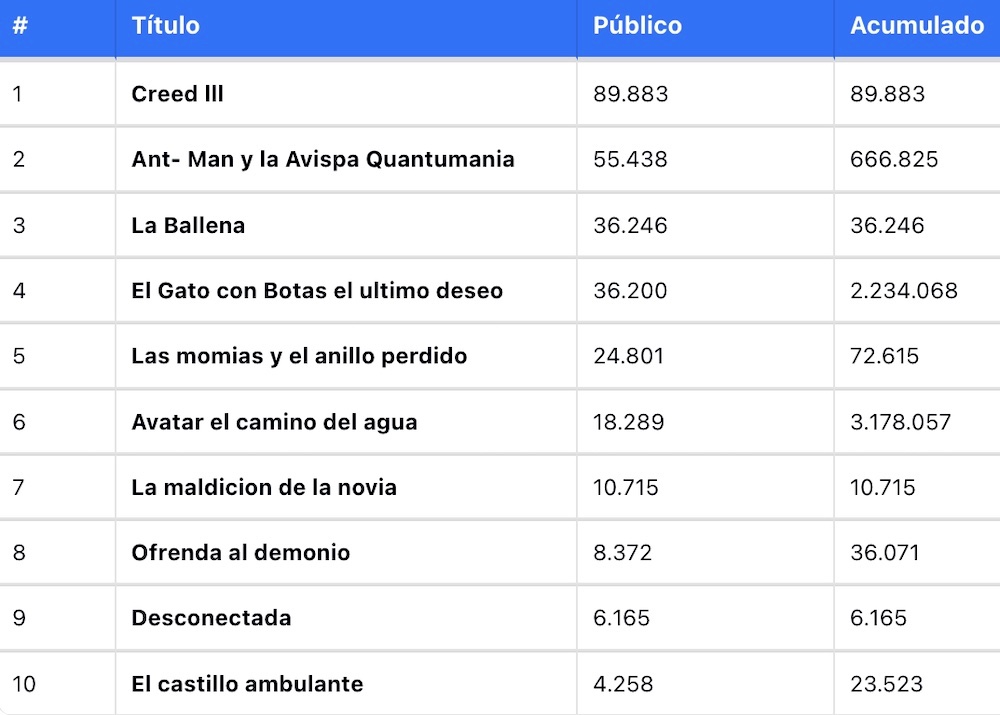Select El castillo ambulante title
Screen dimensions: 1000x715
(247, 684)
